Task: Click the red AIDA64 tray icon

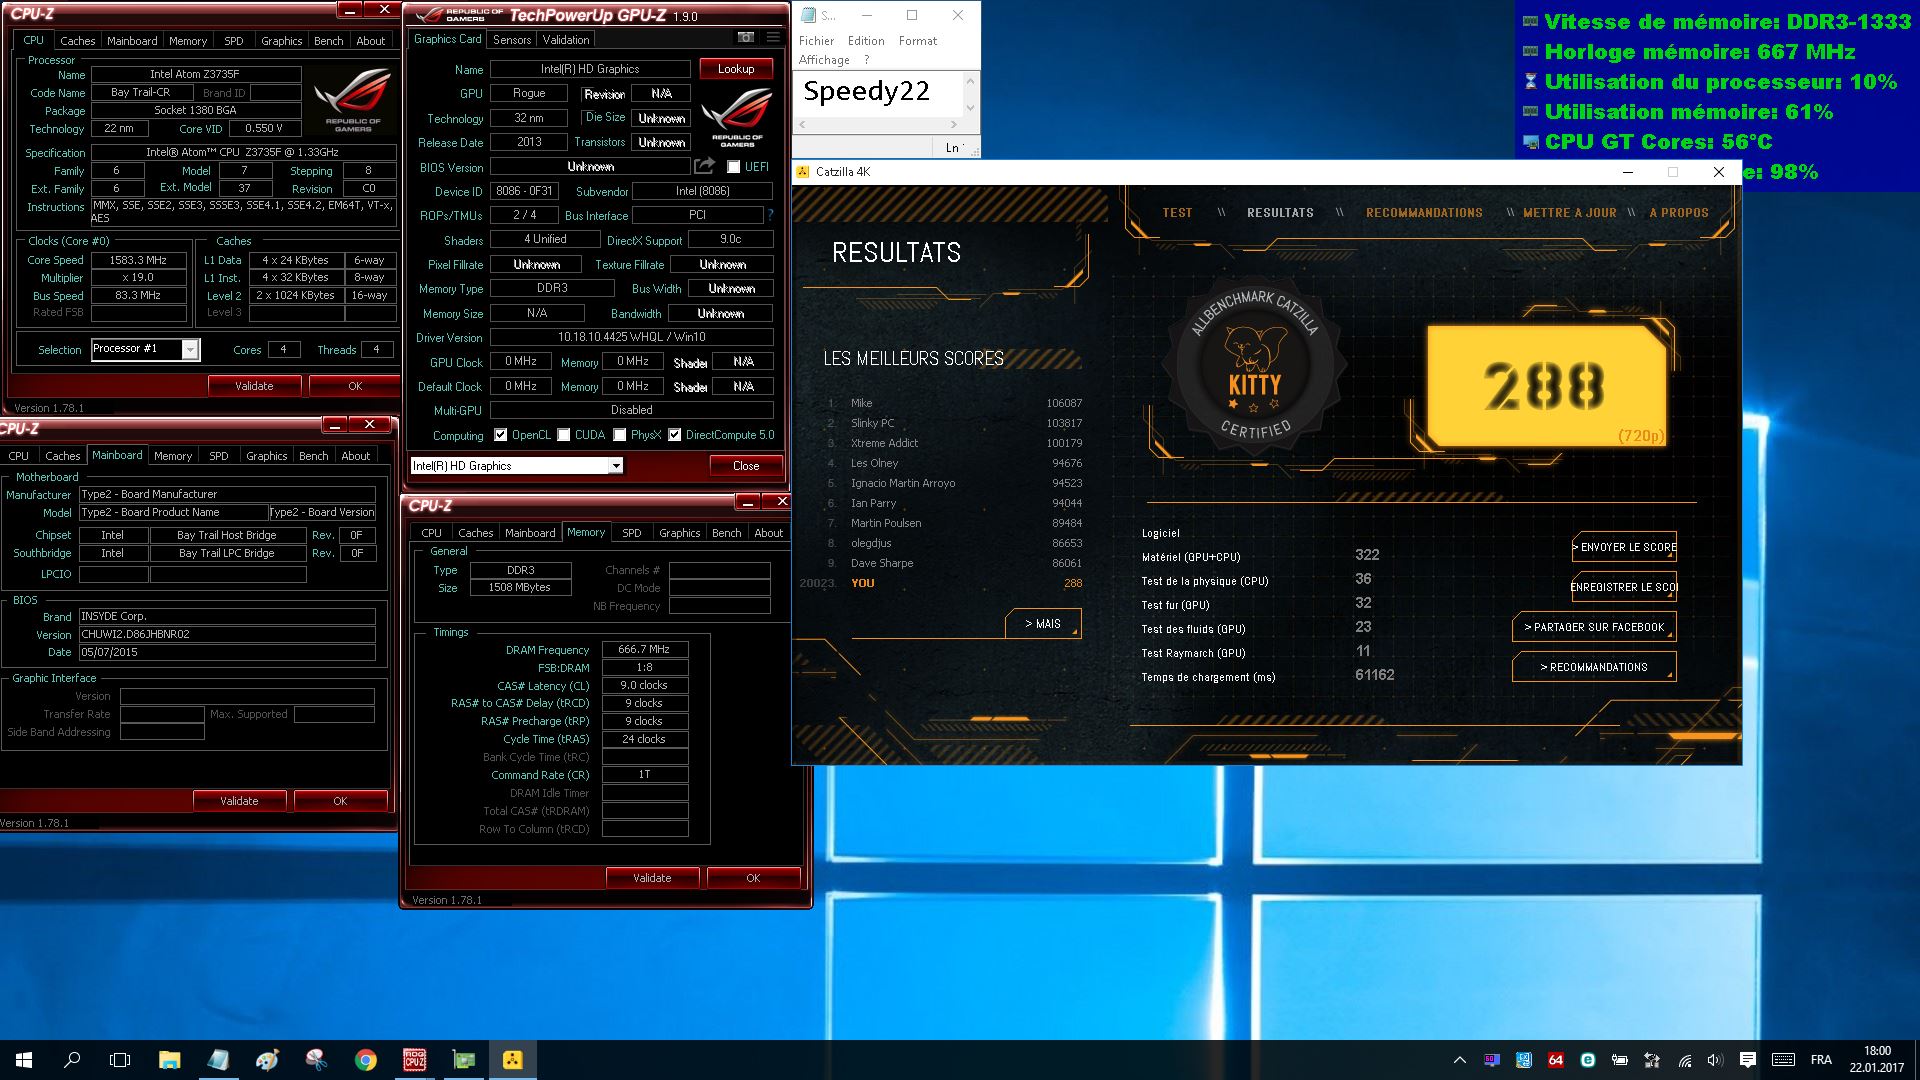Action: (1556, 1060)
